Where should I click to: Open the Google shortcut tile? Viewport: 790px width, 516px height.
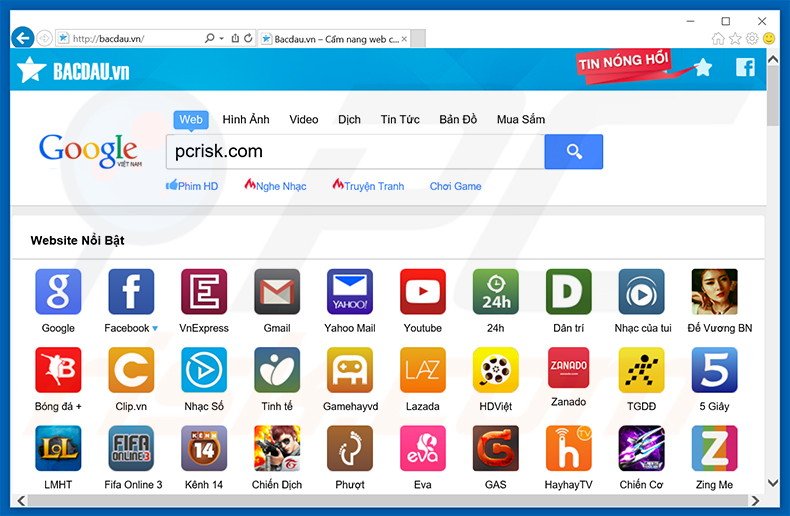click(58, 292)
